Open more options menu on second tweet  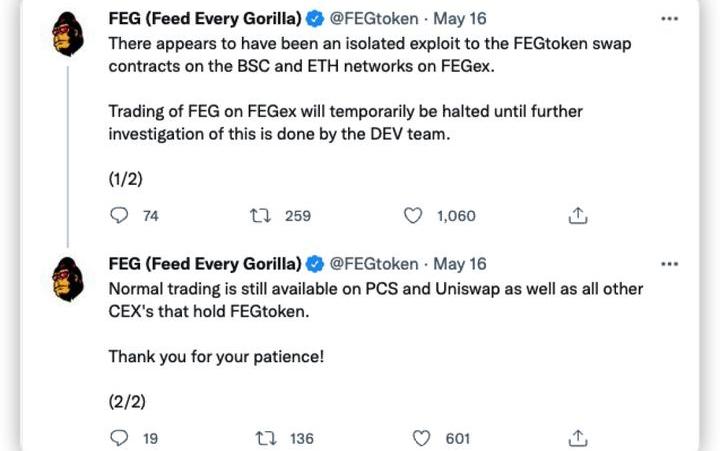coord(670,264)
